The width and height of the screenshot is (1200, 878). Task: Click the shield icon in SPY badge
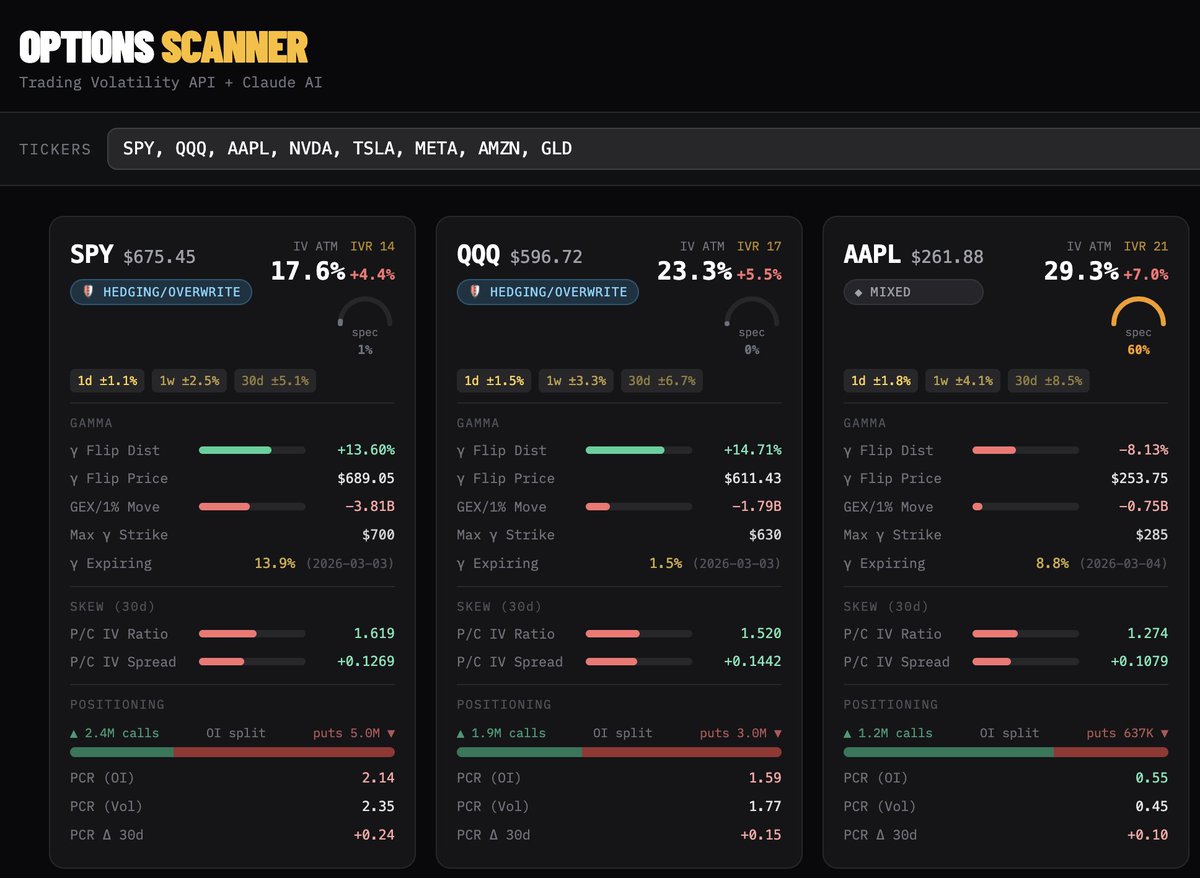[89, 292]
